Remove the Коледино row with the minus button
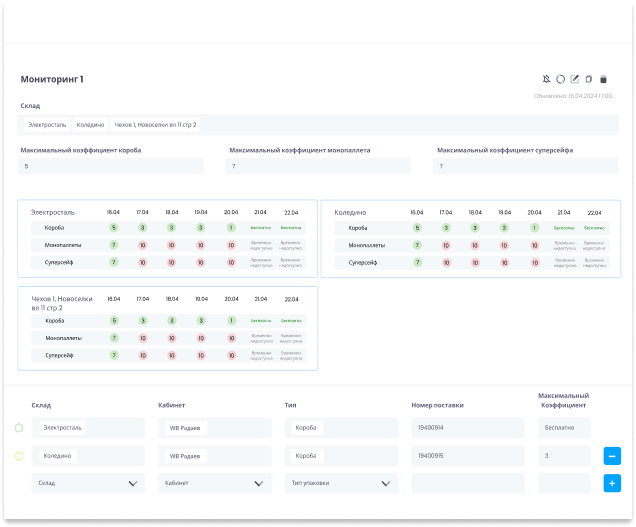The height and width of the screenshot is (527, 636). point(612,456)
